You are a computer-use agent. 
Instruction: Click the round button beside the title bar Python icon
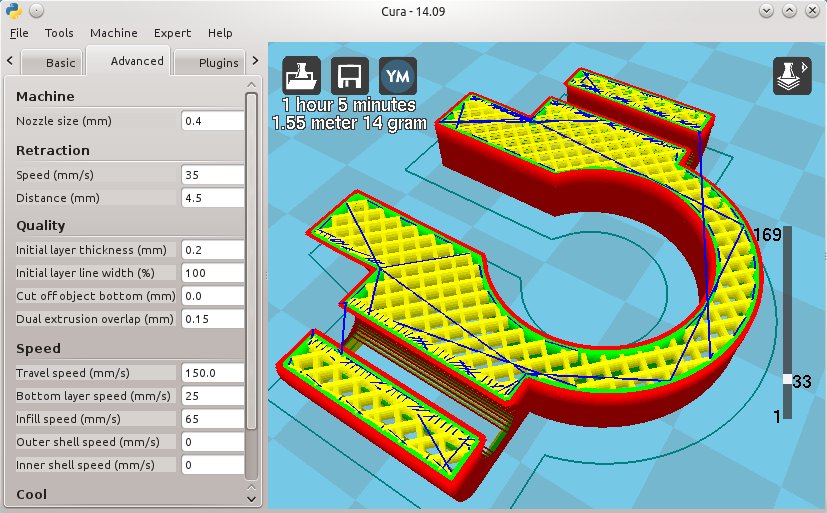[x=35, y=10]
